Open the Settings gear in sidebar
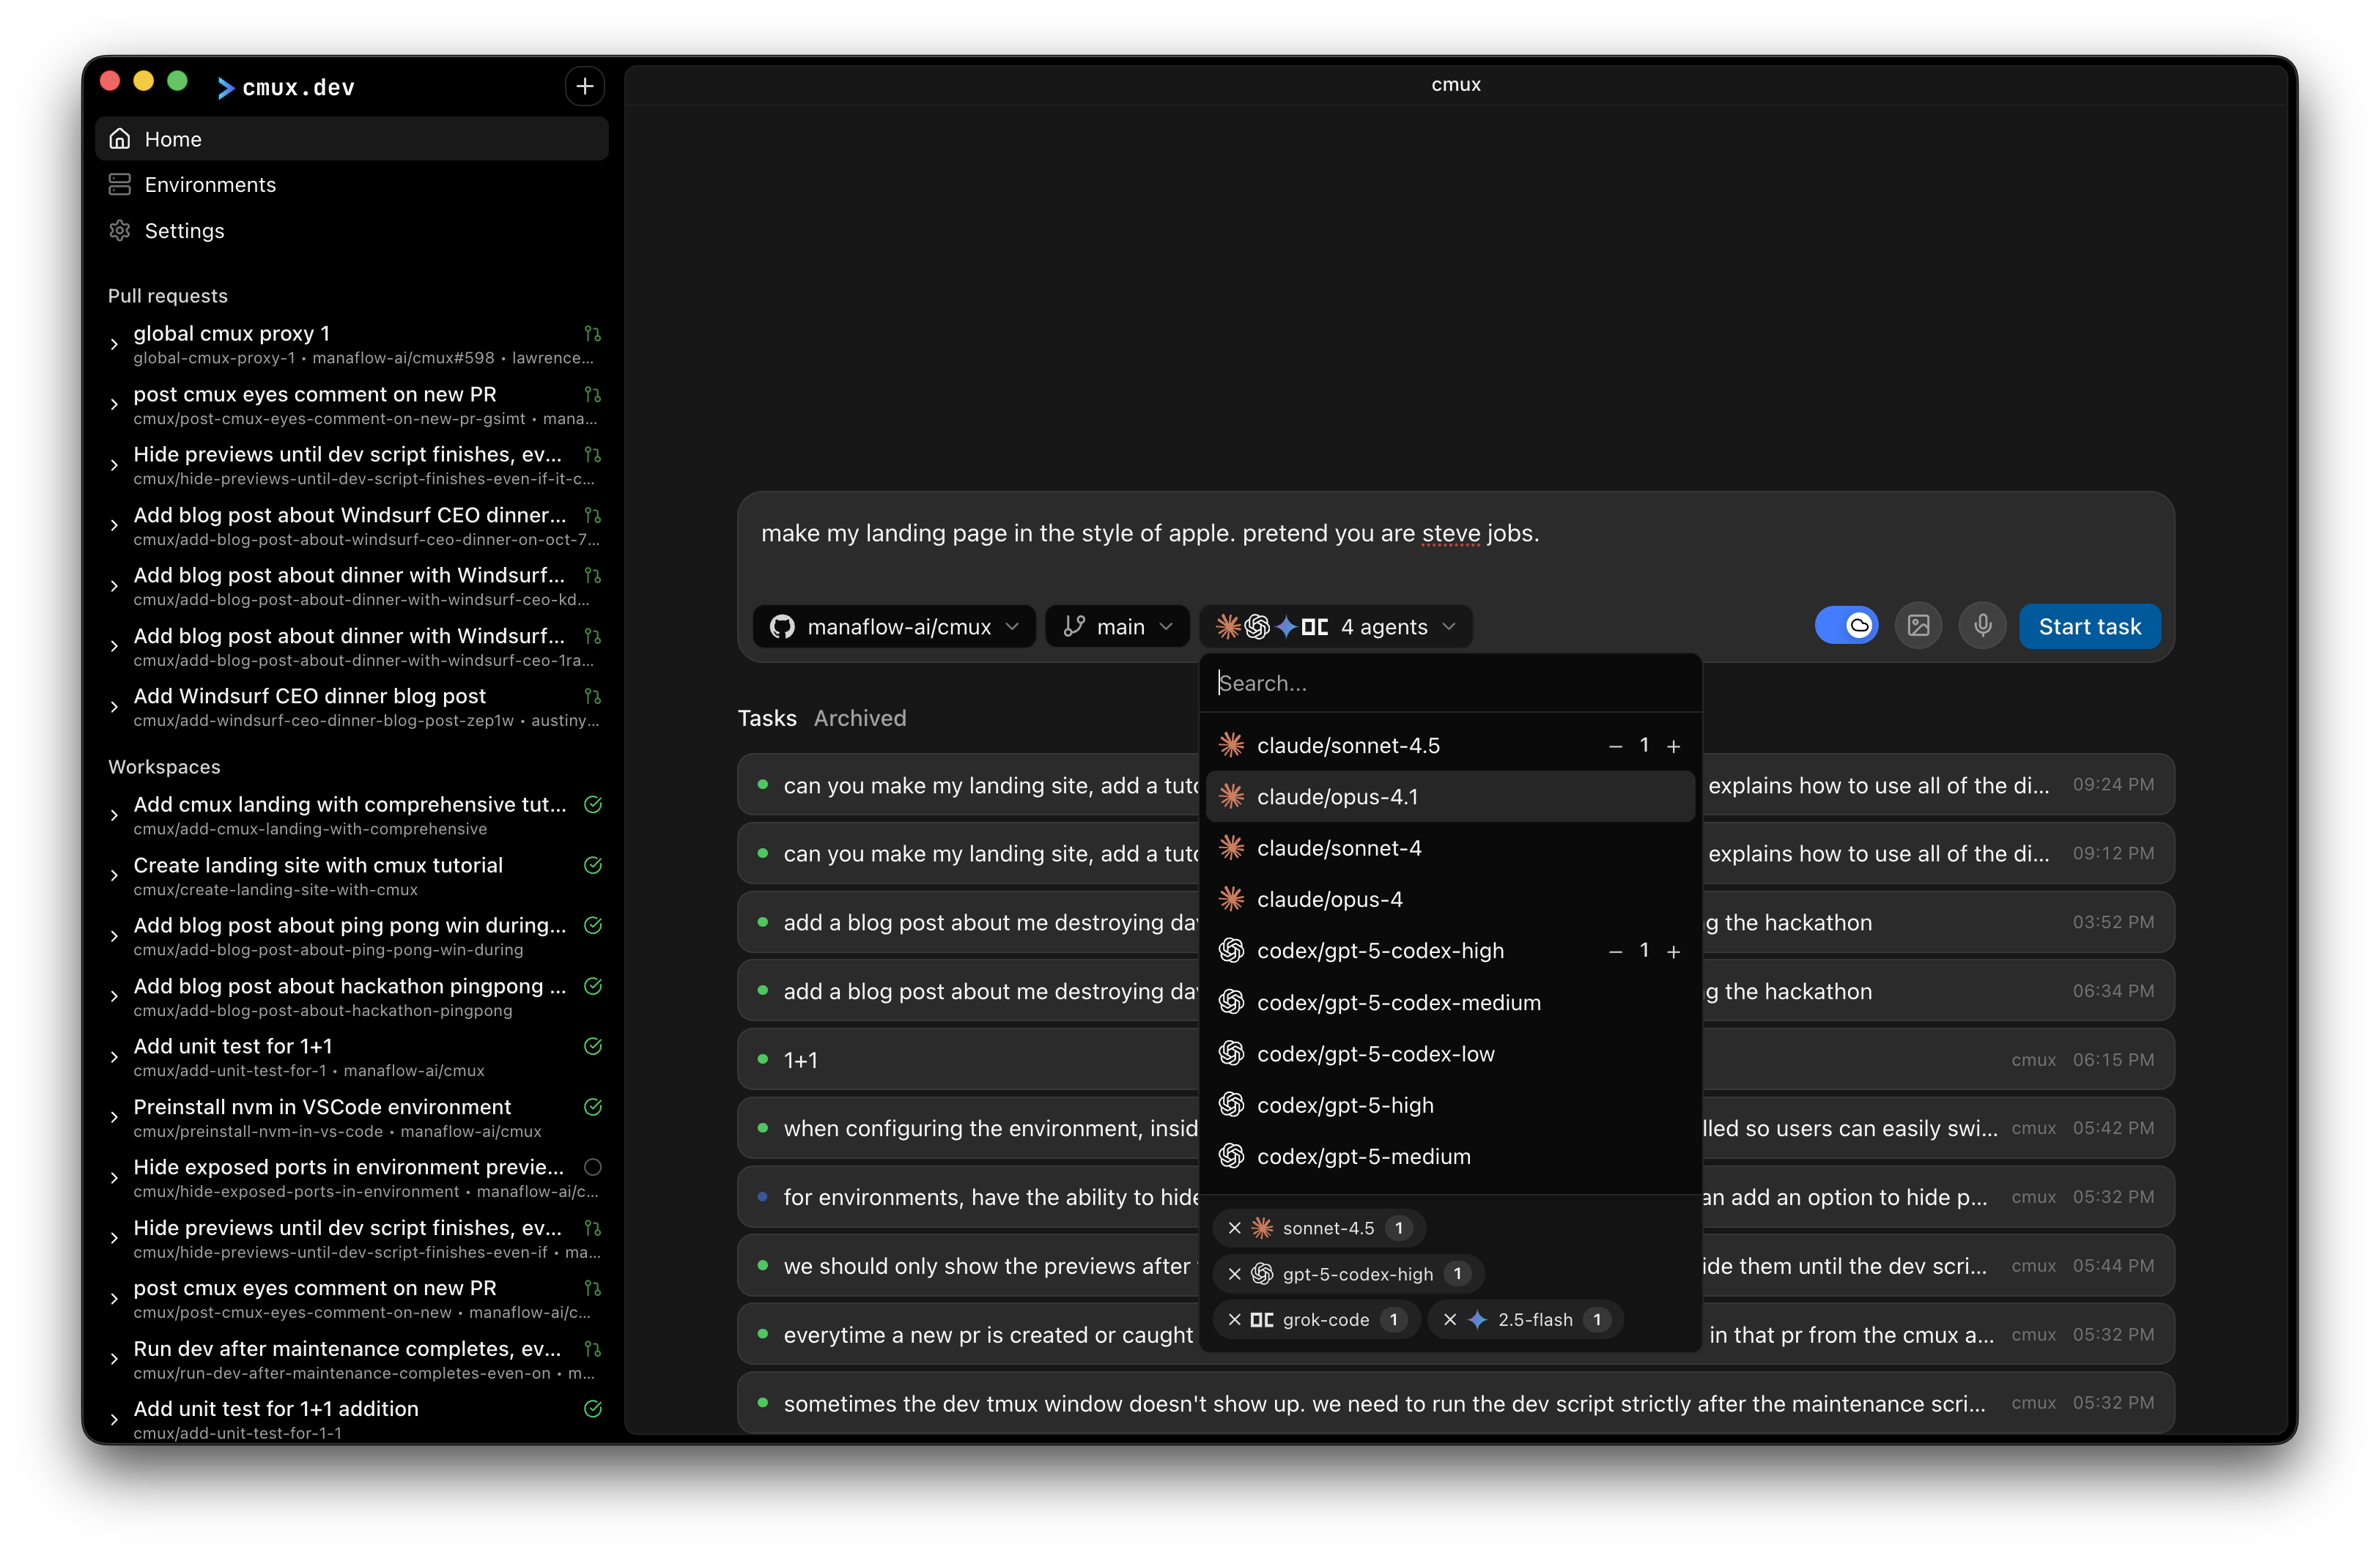The image size is (2380, 1553). coord(120,231)
